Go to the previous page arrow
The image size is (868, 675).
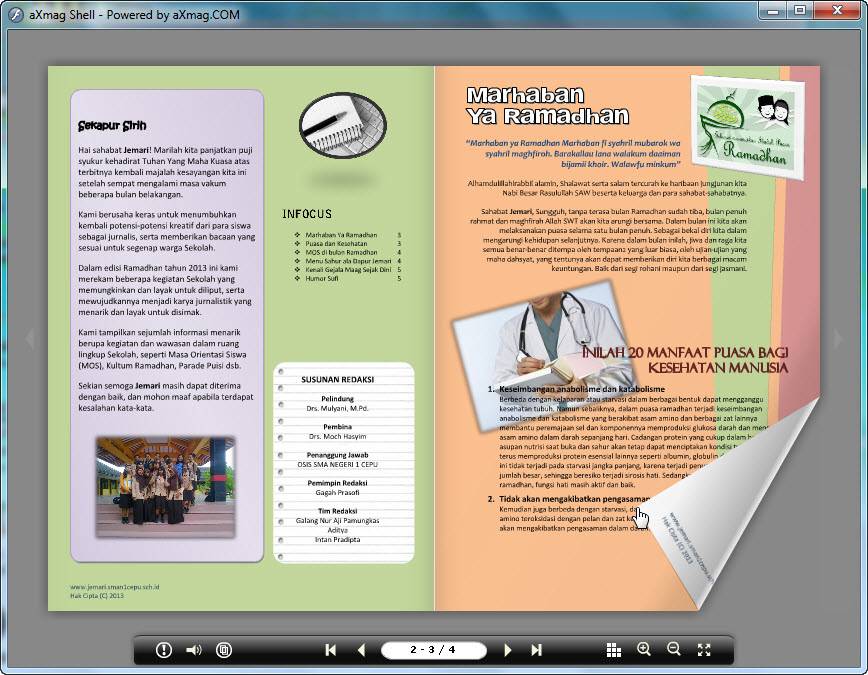(x=362, y=649)
